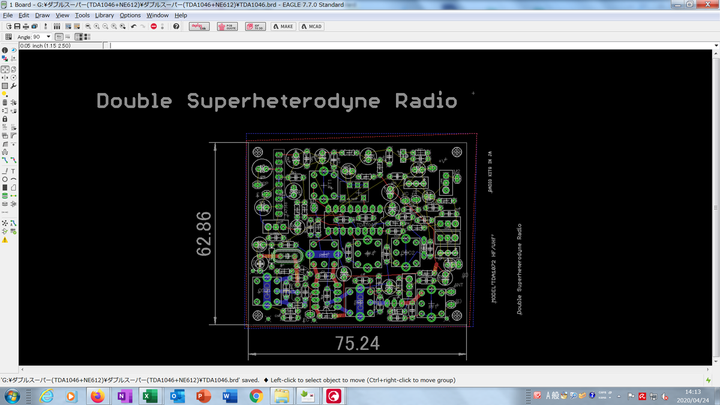Open the Errors warning-triangle icon
This screenshot has height=405, width=720.
pos(5,240)
